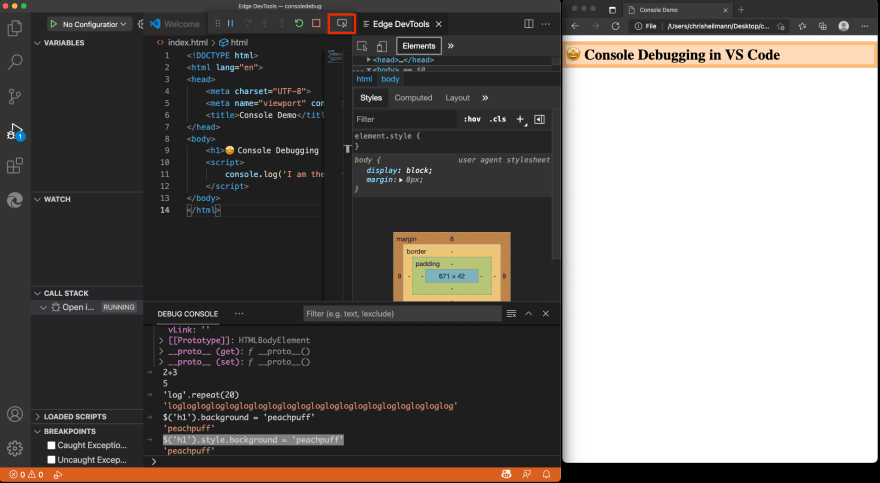
Task: Split the editor to the right
Action: [x=529, y=24]
